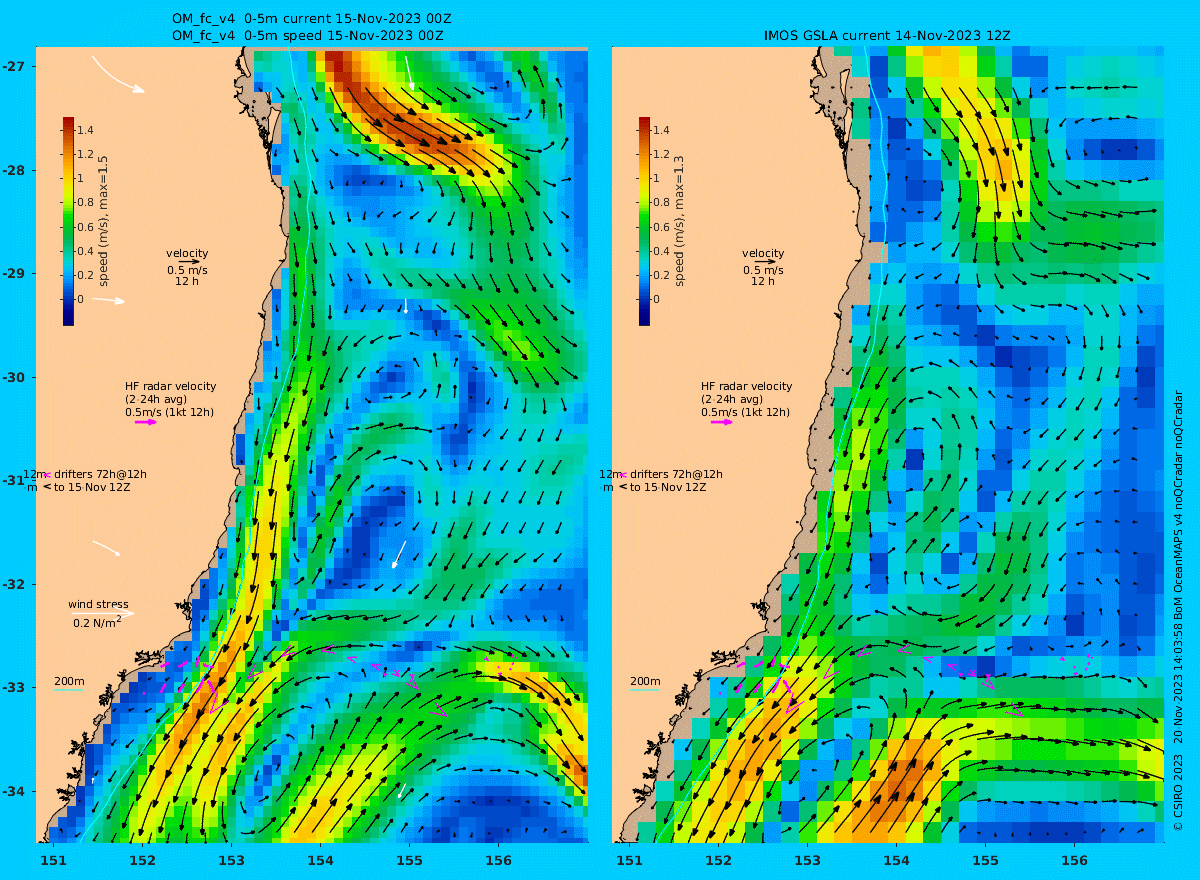
Task: Click '0.5m/s (1kt 12h)' text in left map
Action: click(169, 412)
